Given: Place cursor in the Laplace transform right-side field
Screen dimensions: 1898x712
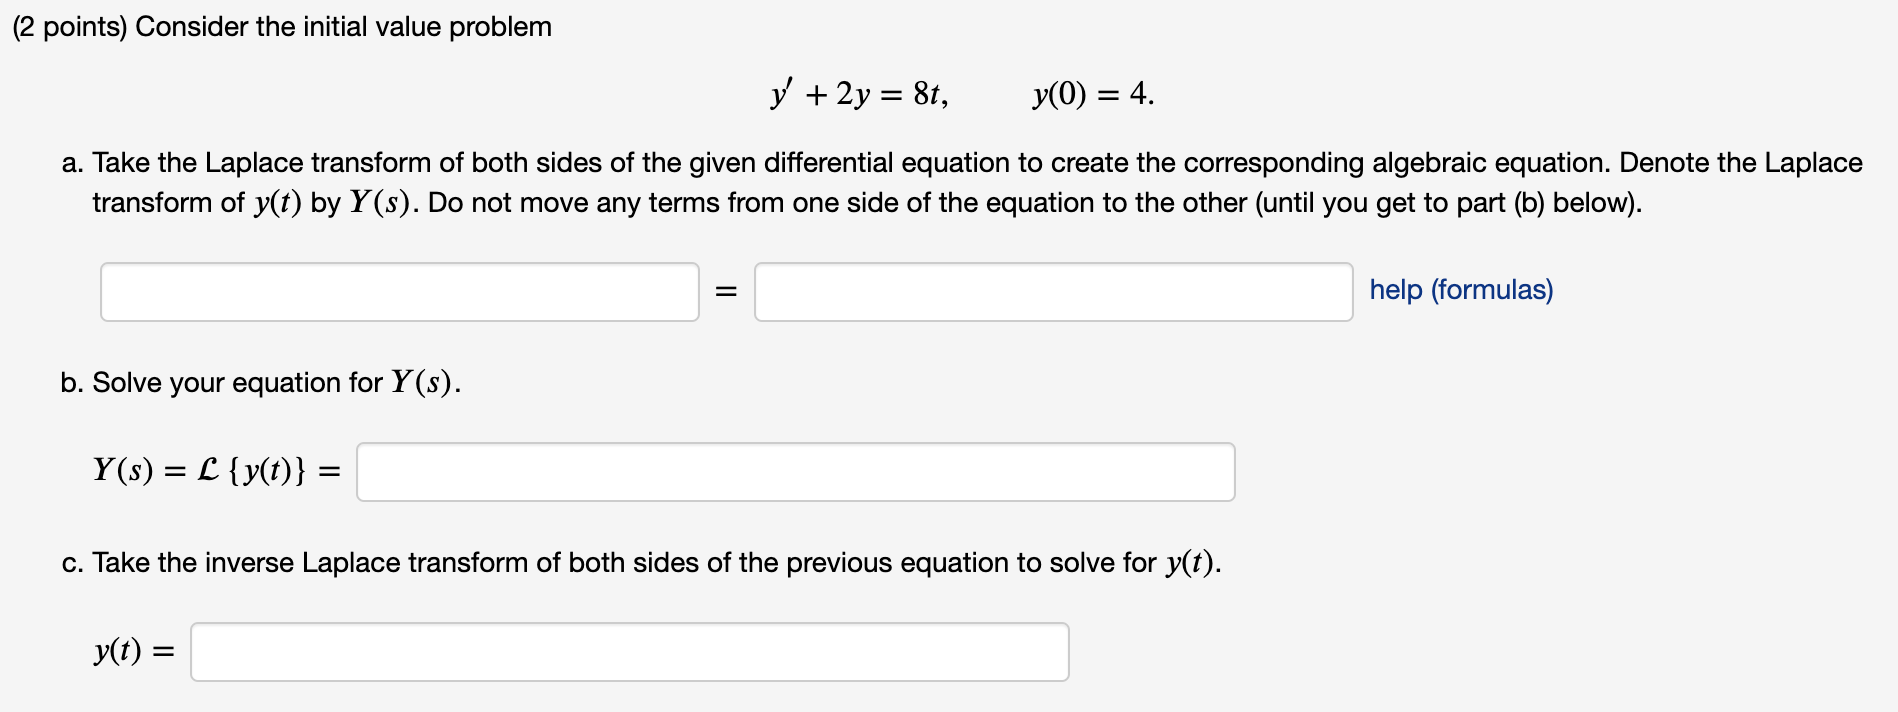Looking at the screenshot, I should point(1054,291).
